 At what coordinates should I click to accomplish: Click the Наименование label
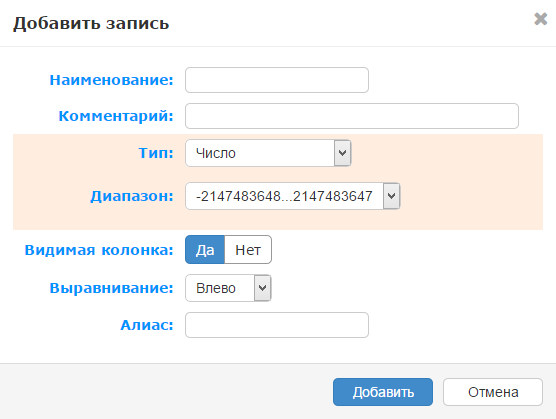click(x=111, y=80)
